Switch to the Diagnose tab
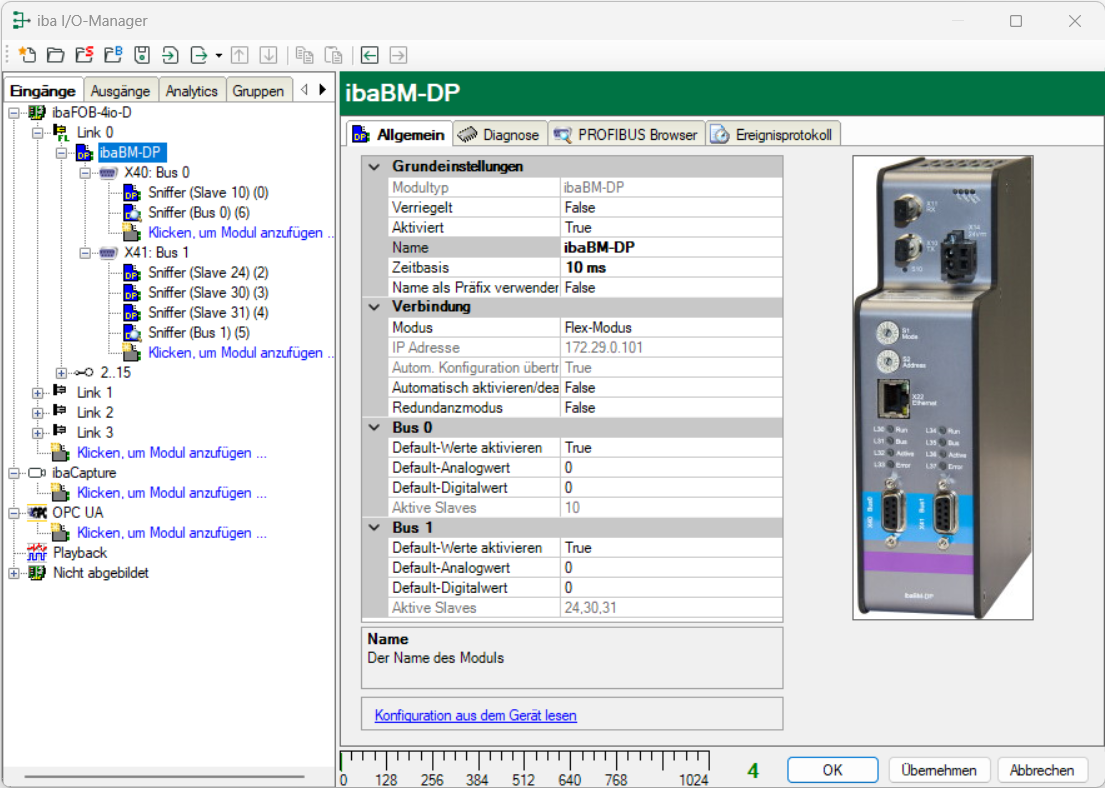Viewport: 1105px width, 788px height. tap(499, 135)
